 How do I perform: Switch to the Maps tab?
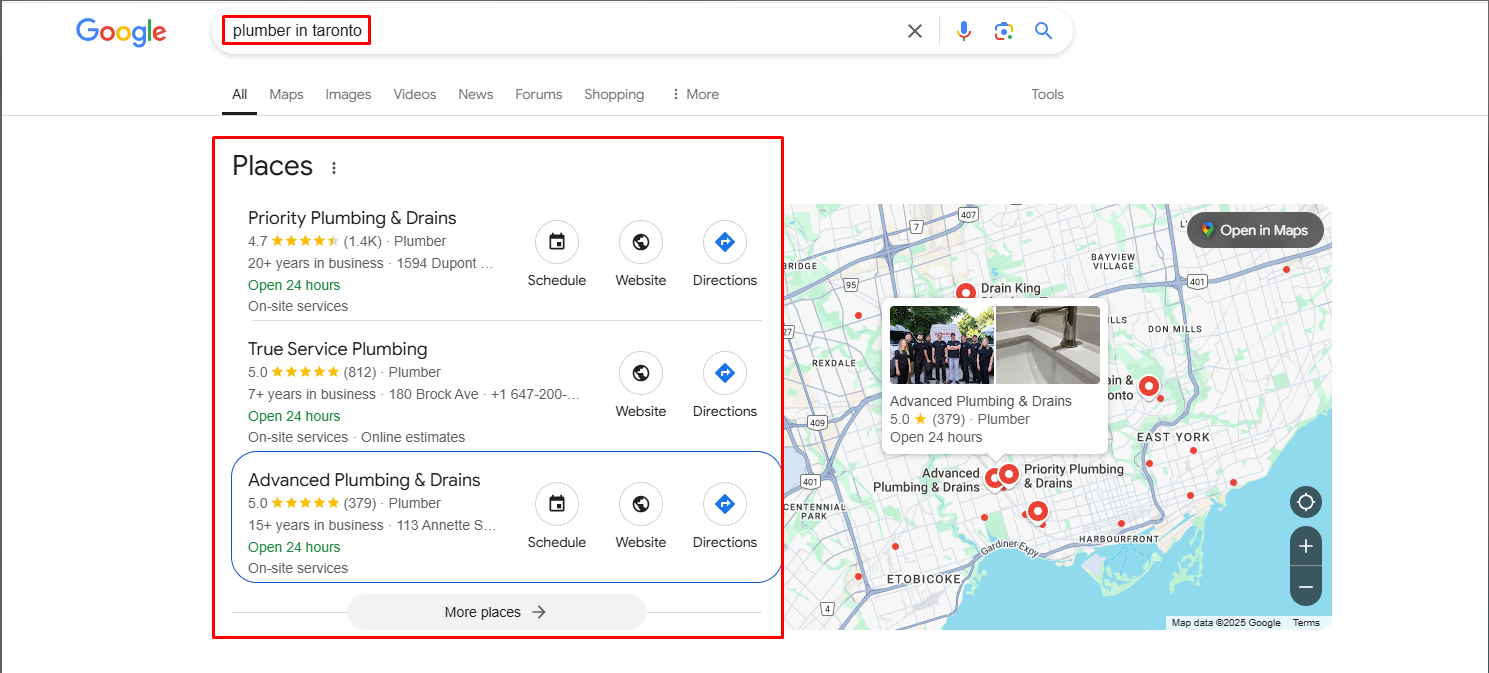click(x=286, y=94)
